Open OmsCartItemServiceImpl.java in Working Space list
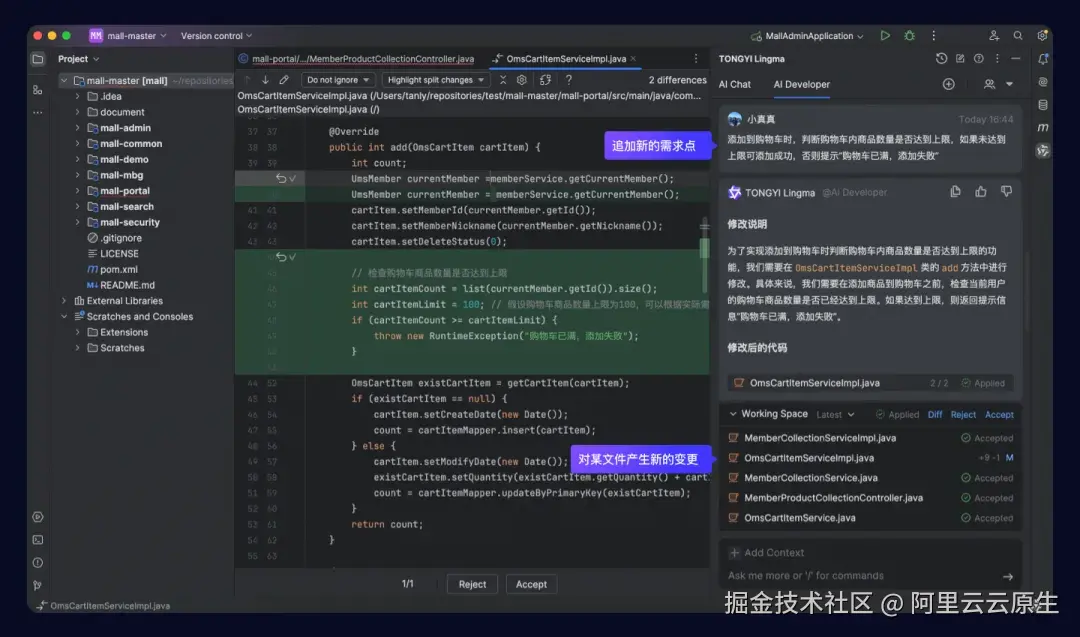Screen dimensions: 1080x637 coord(871,458)
